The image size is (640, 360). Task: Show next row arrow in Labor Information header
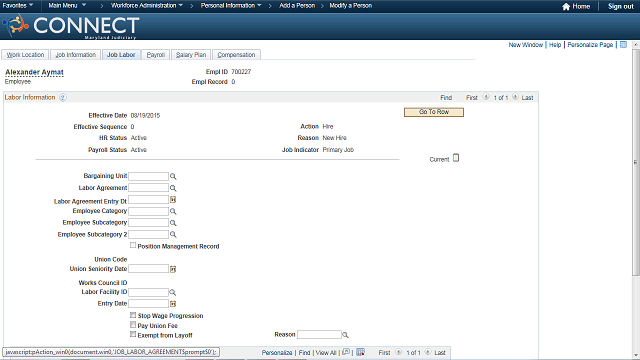tap(515, 97)
